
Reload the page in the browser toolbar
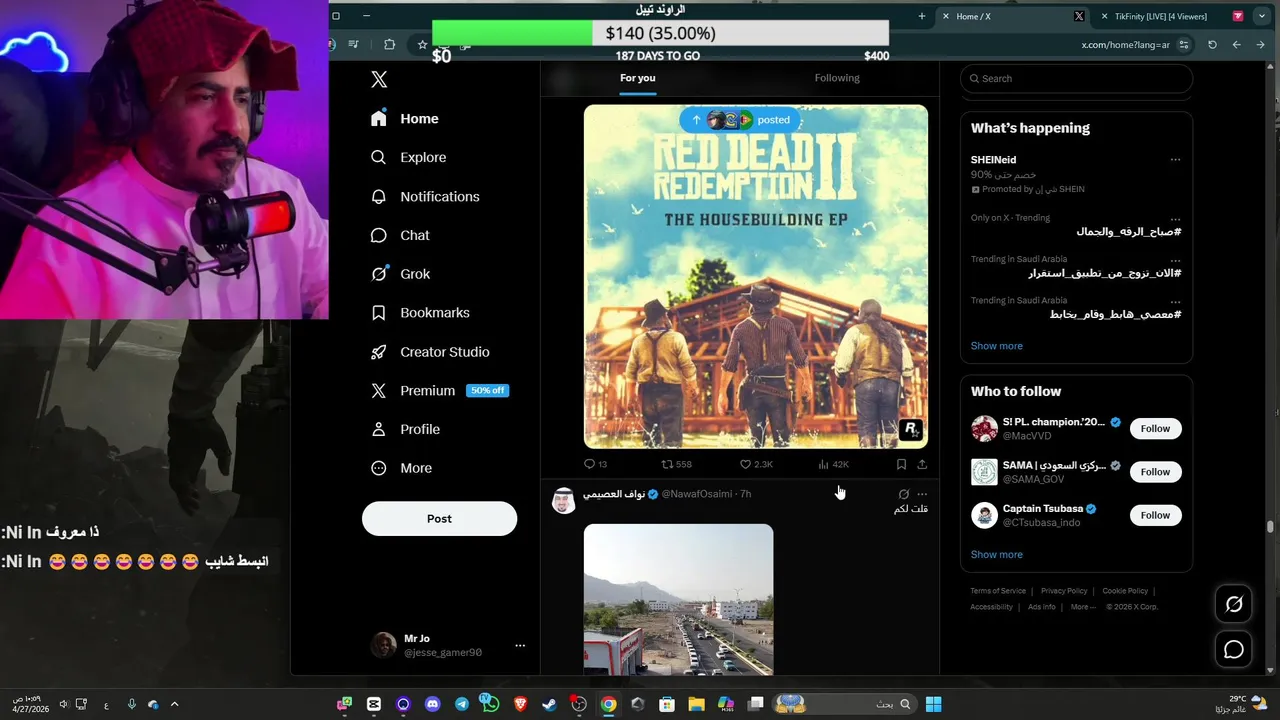(1213, 45)
